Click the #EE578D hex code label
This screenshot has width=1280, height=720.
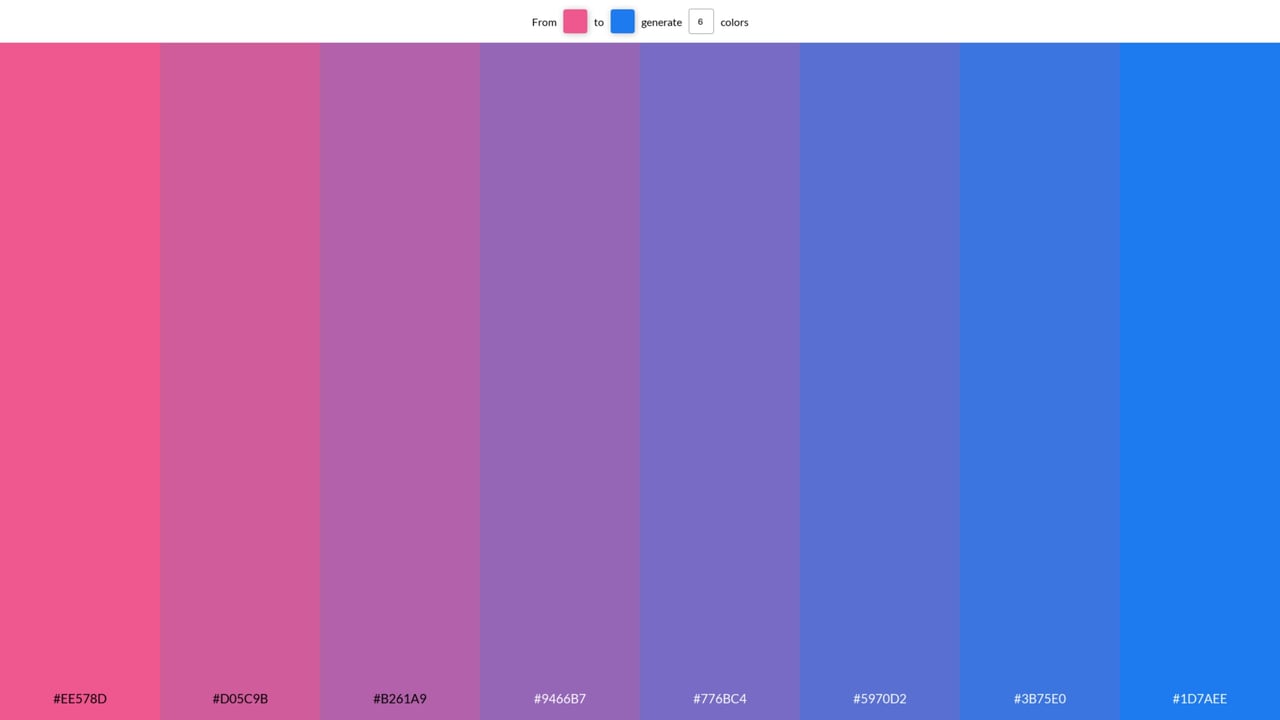click(x=80, y=699)
